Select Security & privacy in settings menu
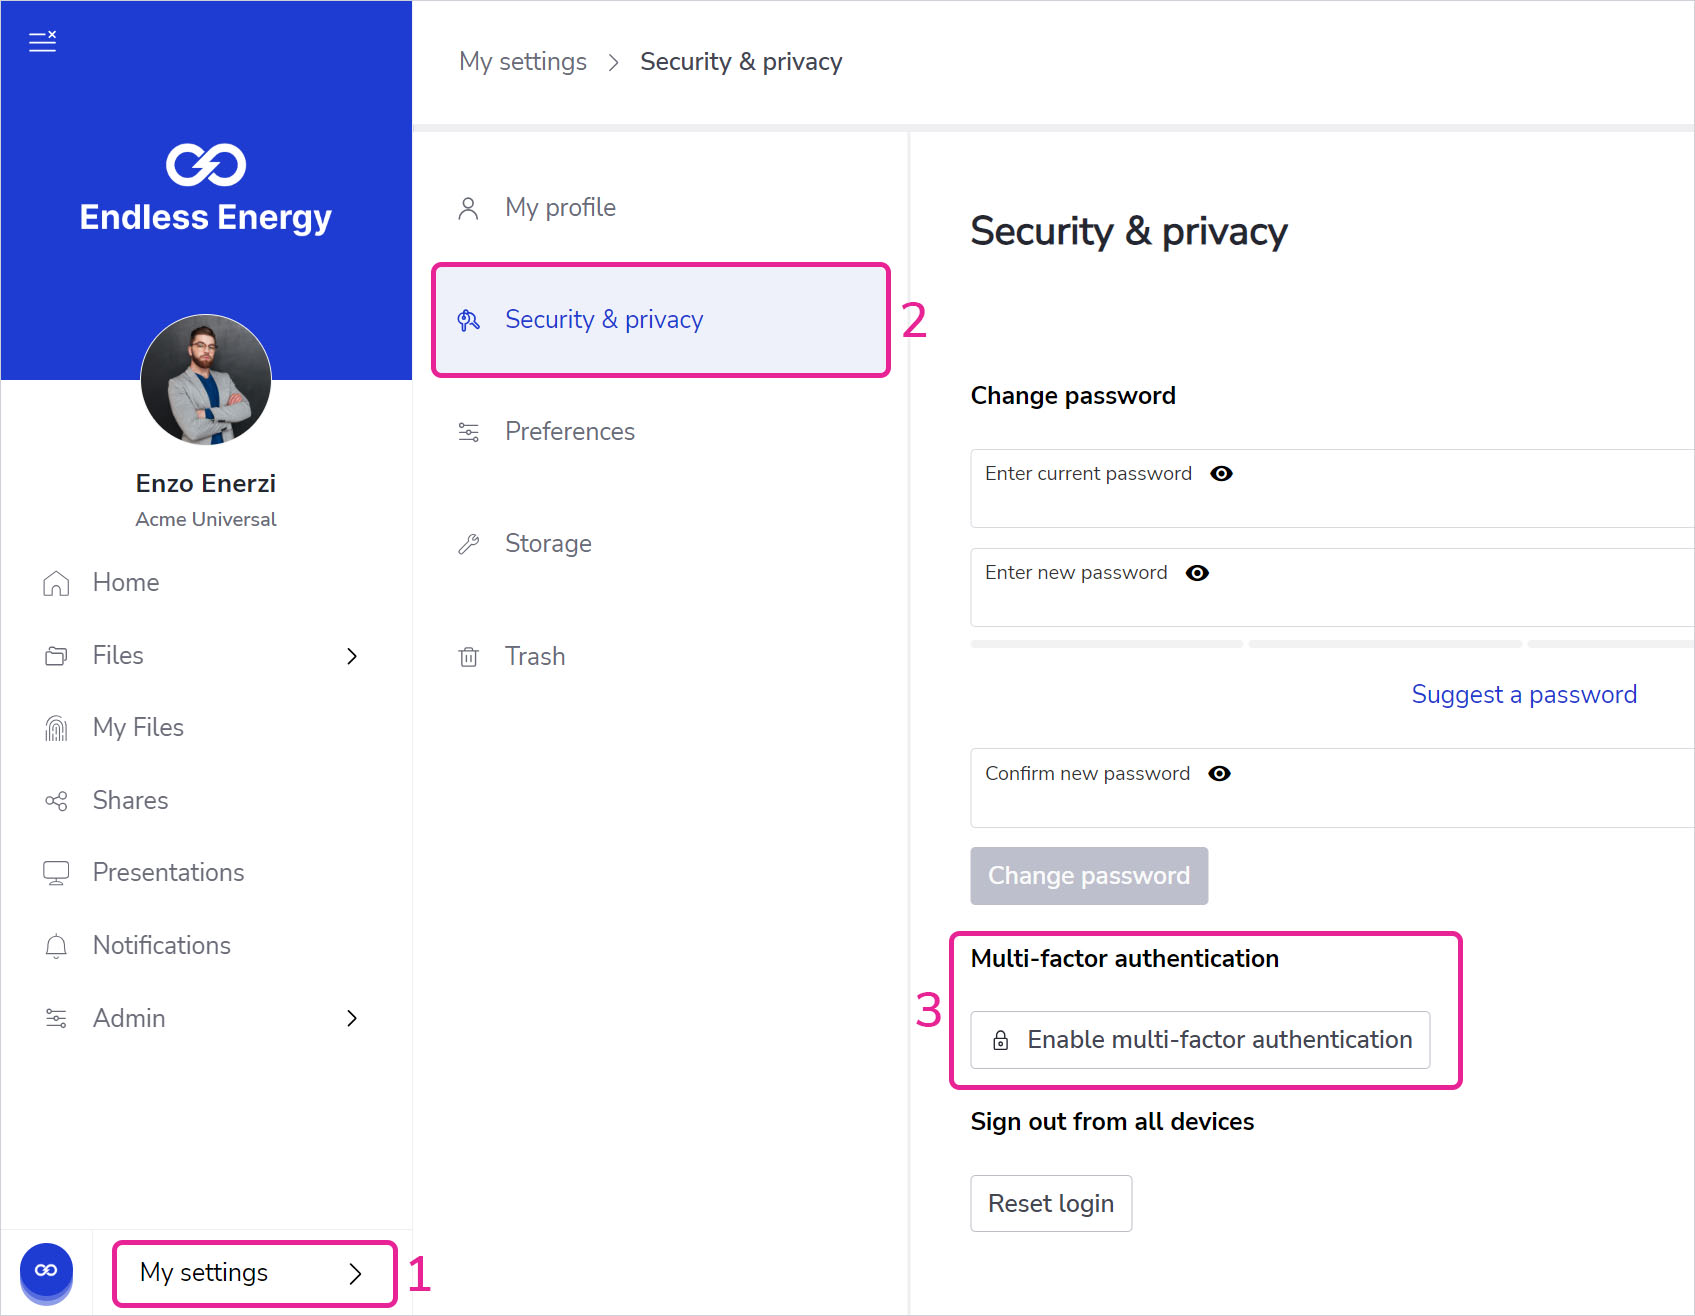 pyautogui.click(x=604, y=319)
